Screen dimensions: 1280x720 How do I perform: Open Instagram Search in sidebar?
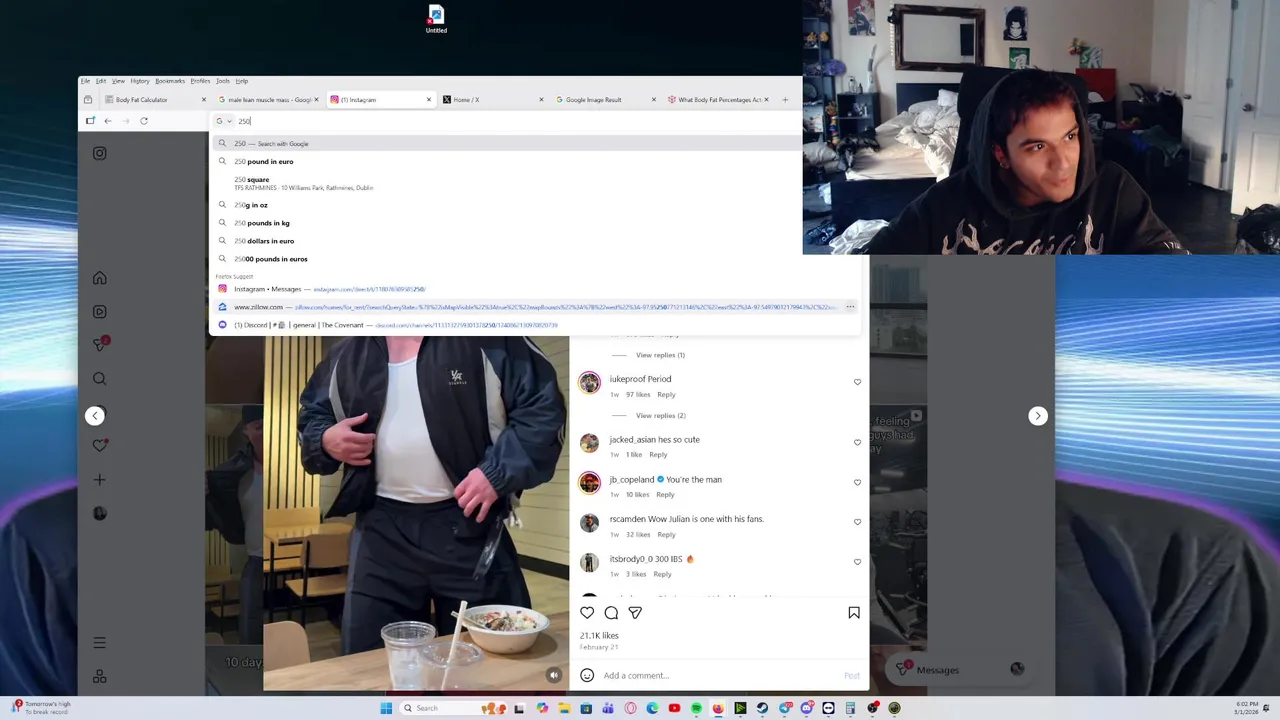tap(99, 378)
